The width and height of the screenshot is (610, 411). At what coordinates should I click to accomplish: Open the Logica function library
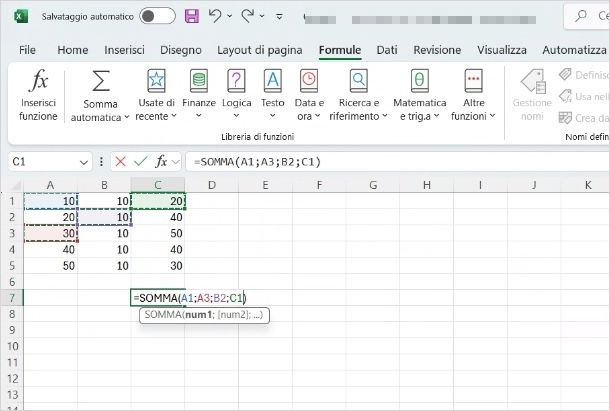coord(237,95)
